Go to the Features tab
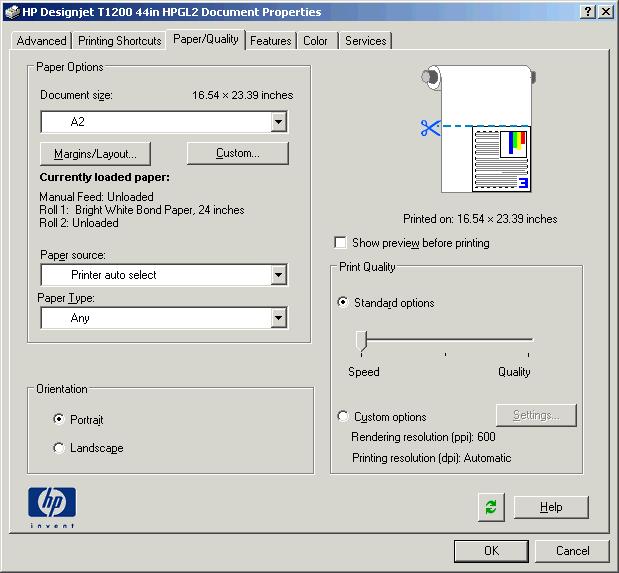Image resolution: width=619 pixels, height=573 pixels. tap(271, 41)
